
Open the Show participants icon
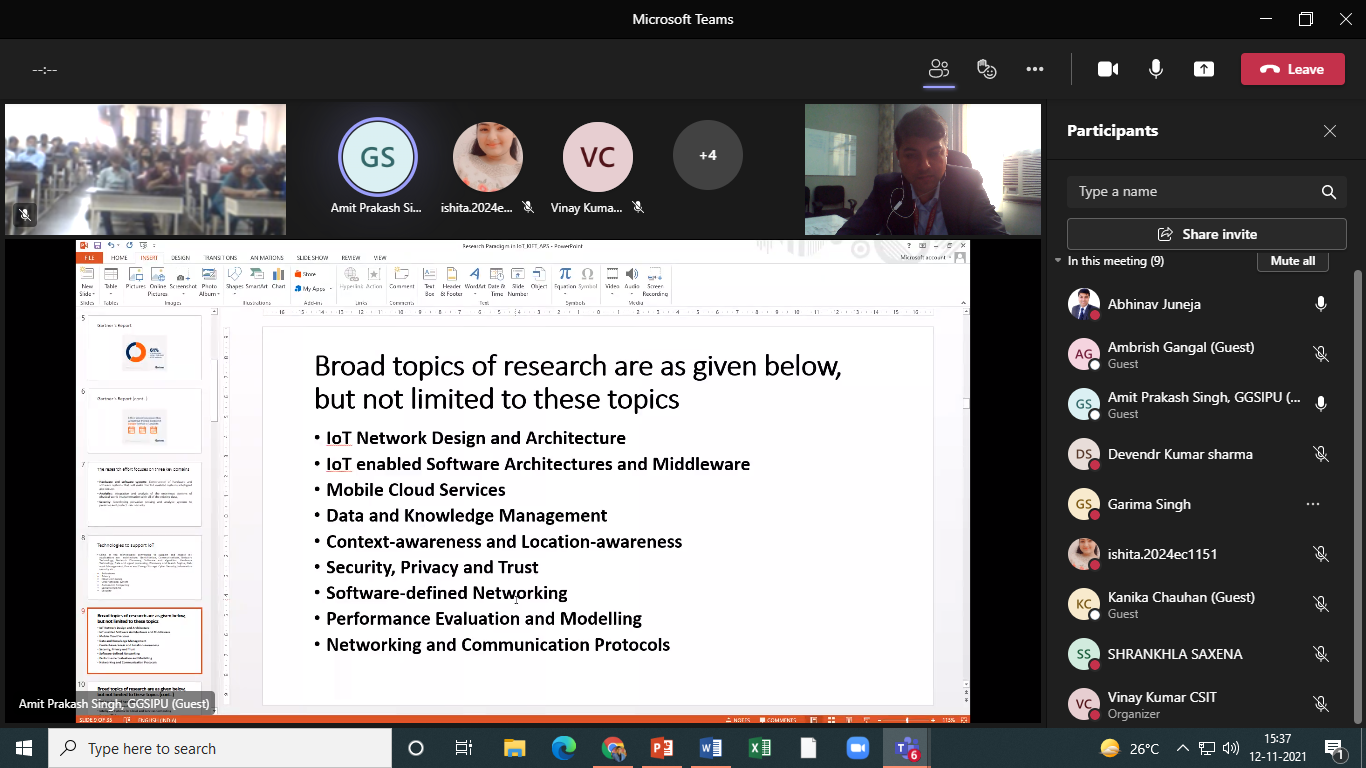pyautogui.click(x=938, y=69)
